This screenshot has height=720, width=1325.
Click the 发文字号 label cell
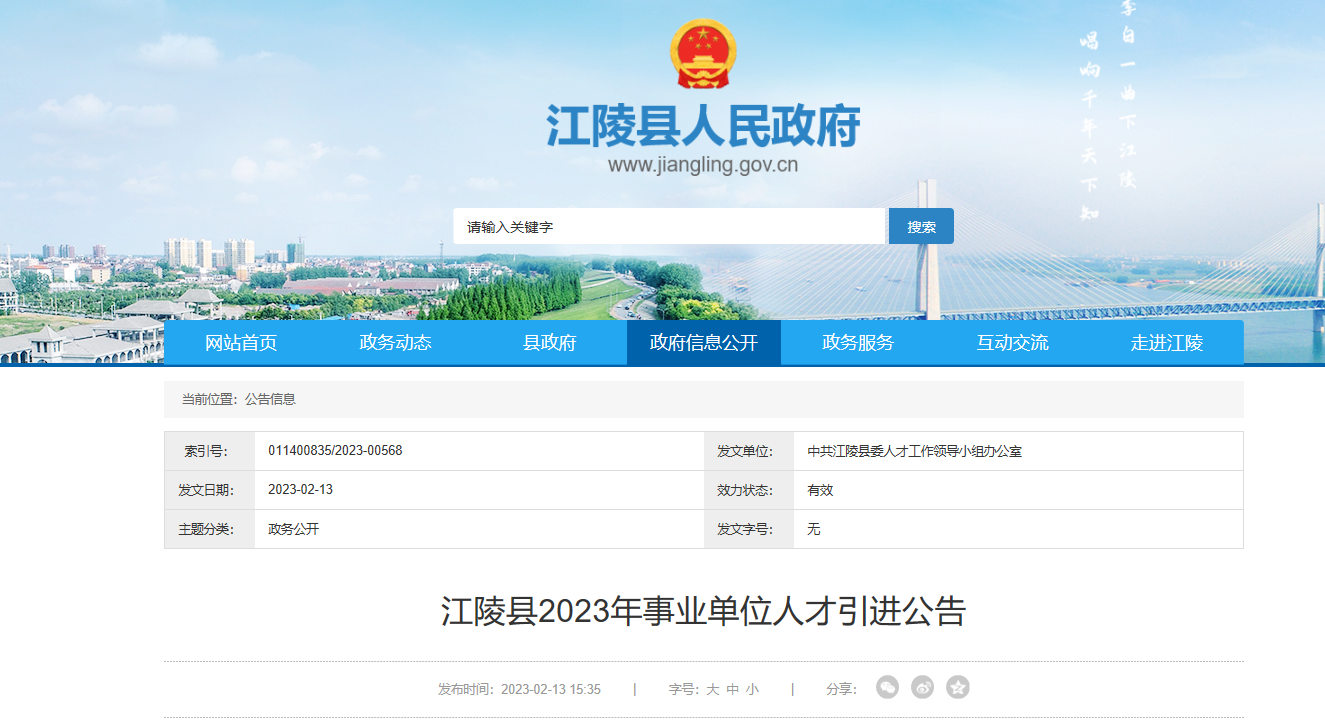tap(749, 529)
